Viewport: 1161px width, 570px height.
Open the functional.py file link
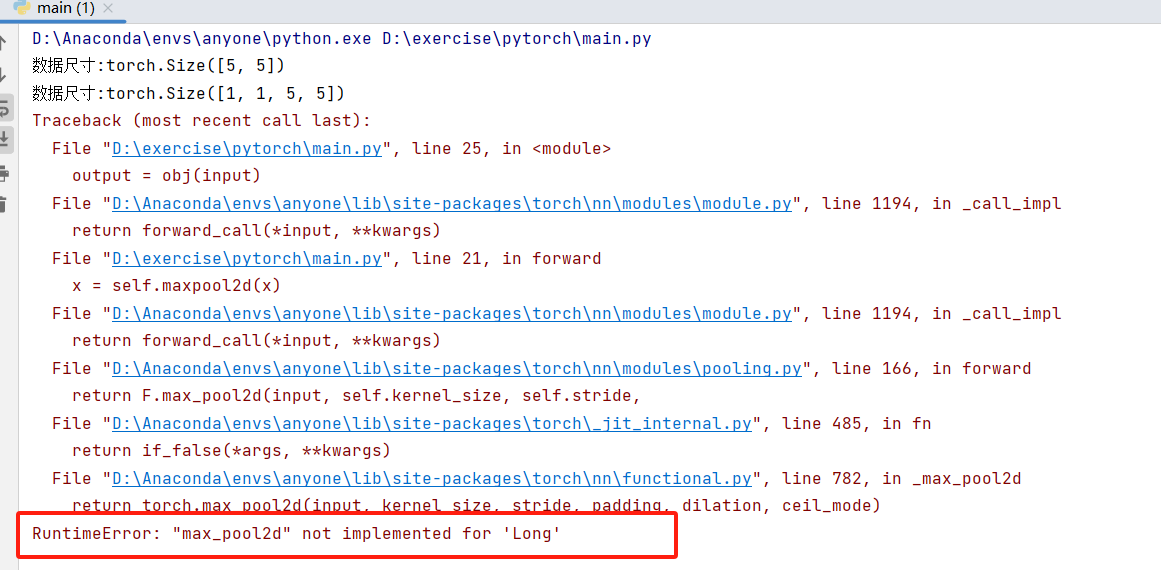[x=432, y=478]
